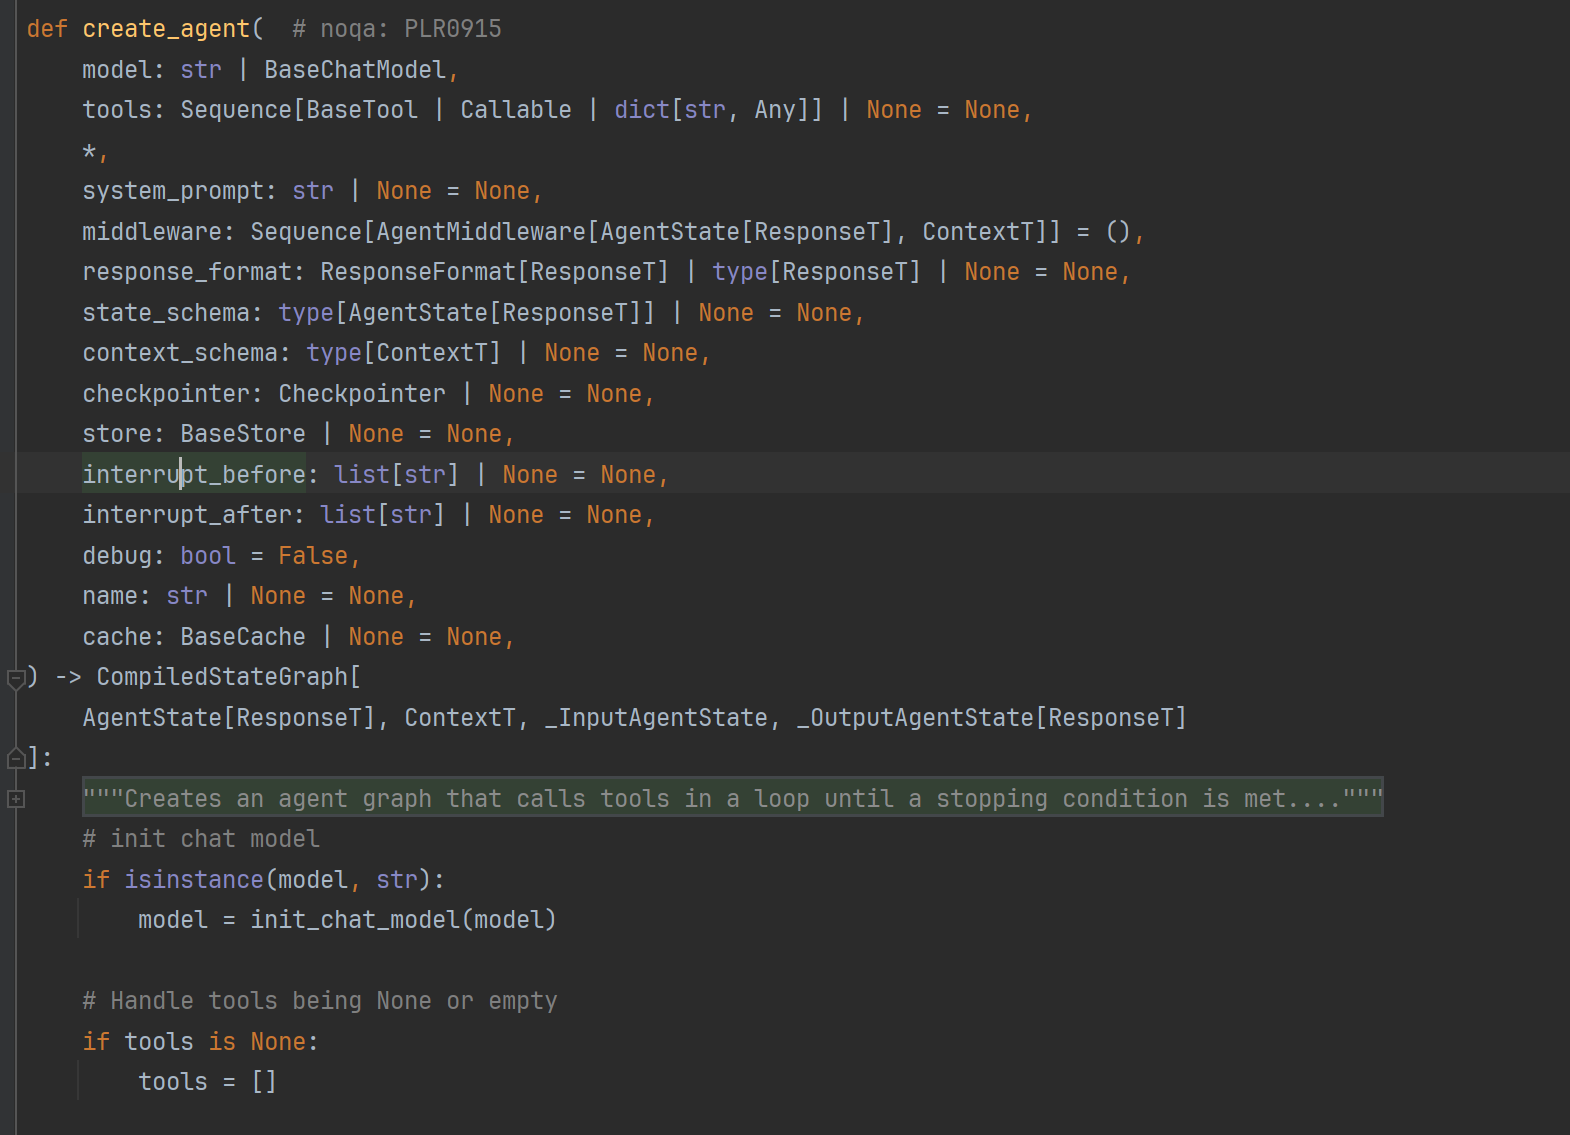
Task: Click the False default value
Action: (x=313, y=556)
